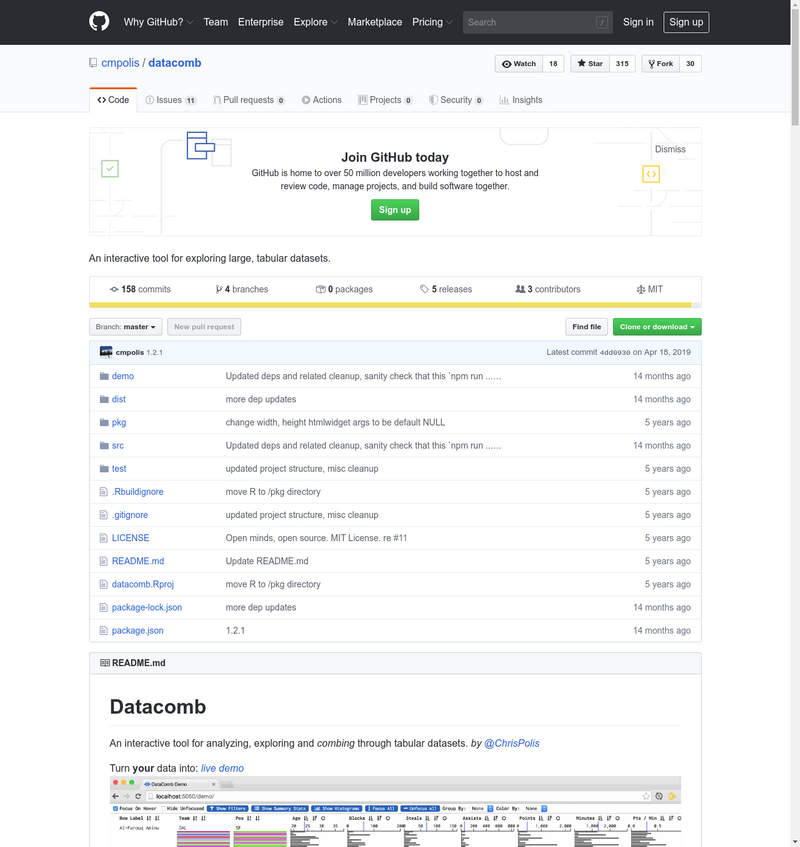Open the datacomb repository name link
Viewport: 800px width, 847px height.
pyautogui.click(x=174, y=63)
